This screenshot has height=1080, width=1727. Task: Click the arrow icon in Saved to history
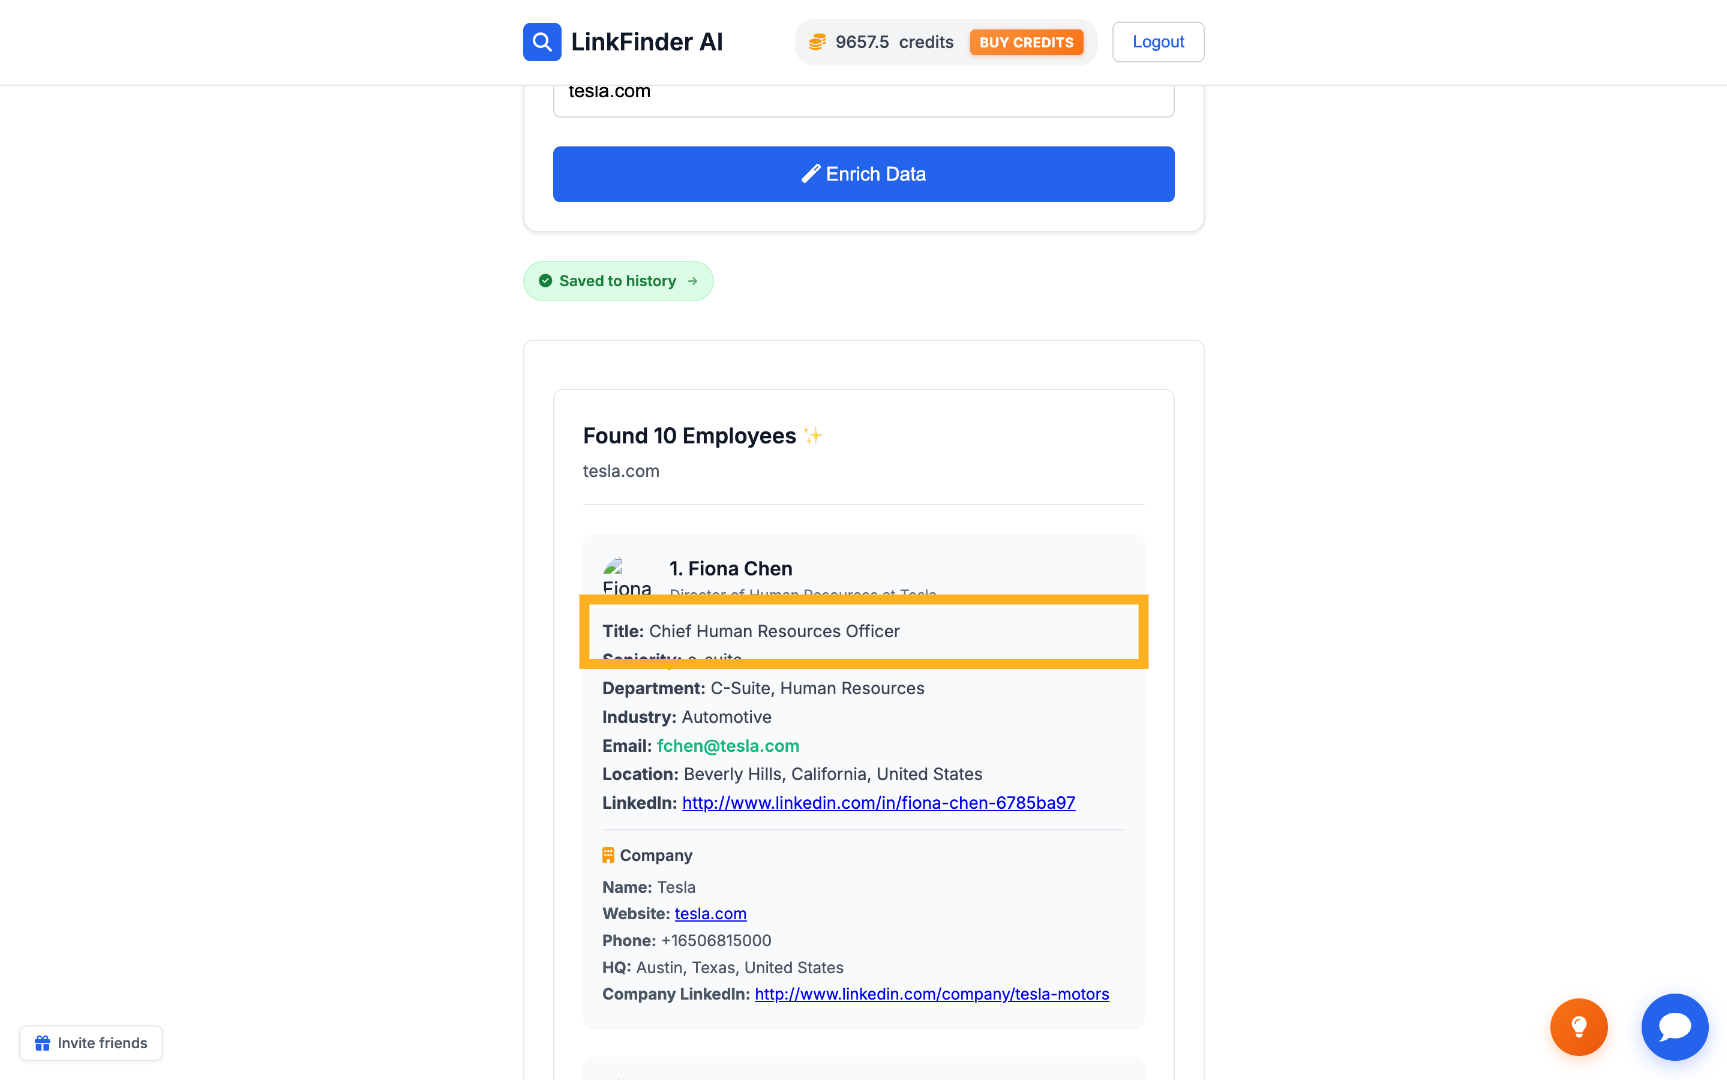click(692, 281)
